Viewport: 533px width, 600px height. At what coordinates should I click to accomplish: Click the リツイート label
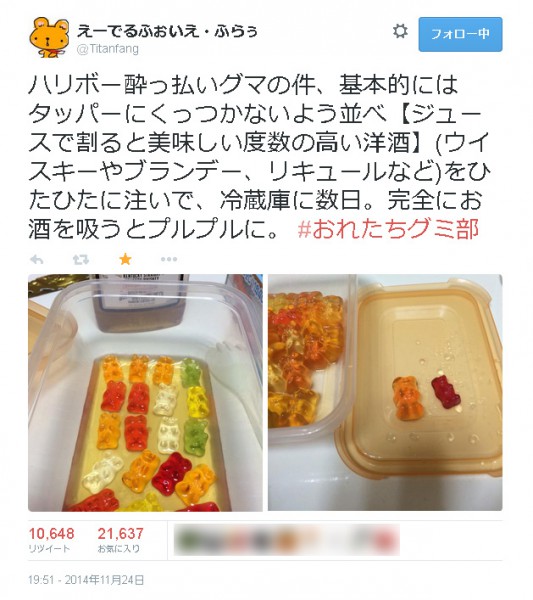coord(49,549)
